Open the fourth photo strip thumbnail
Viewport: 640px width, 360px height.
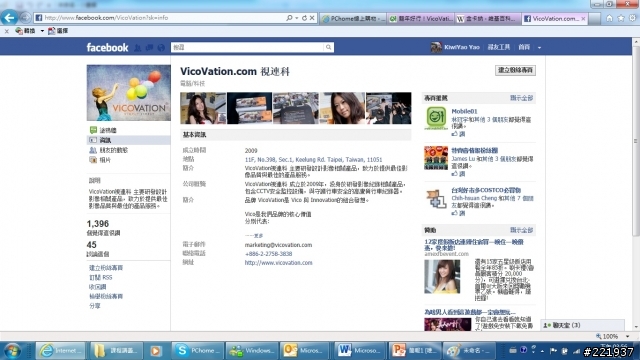pyautogui.click(x=342, y=108)
